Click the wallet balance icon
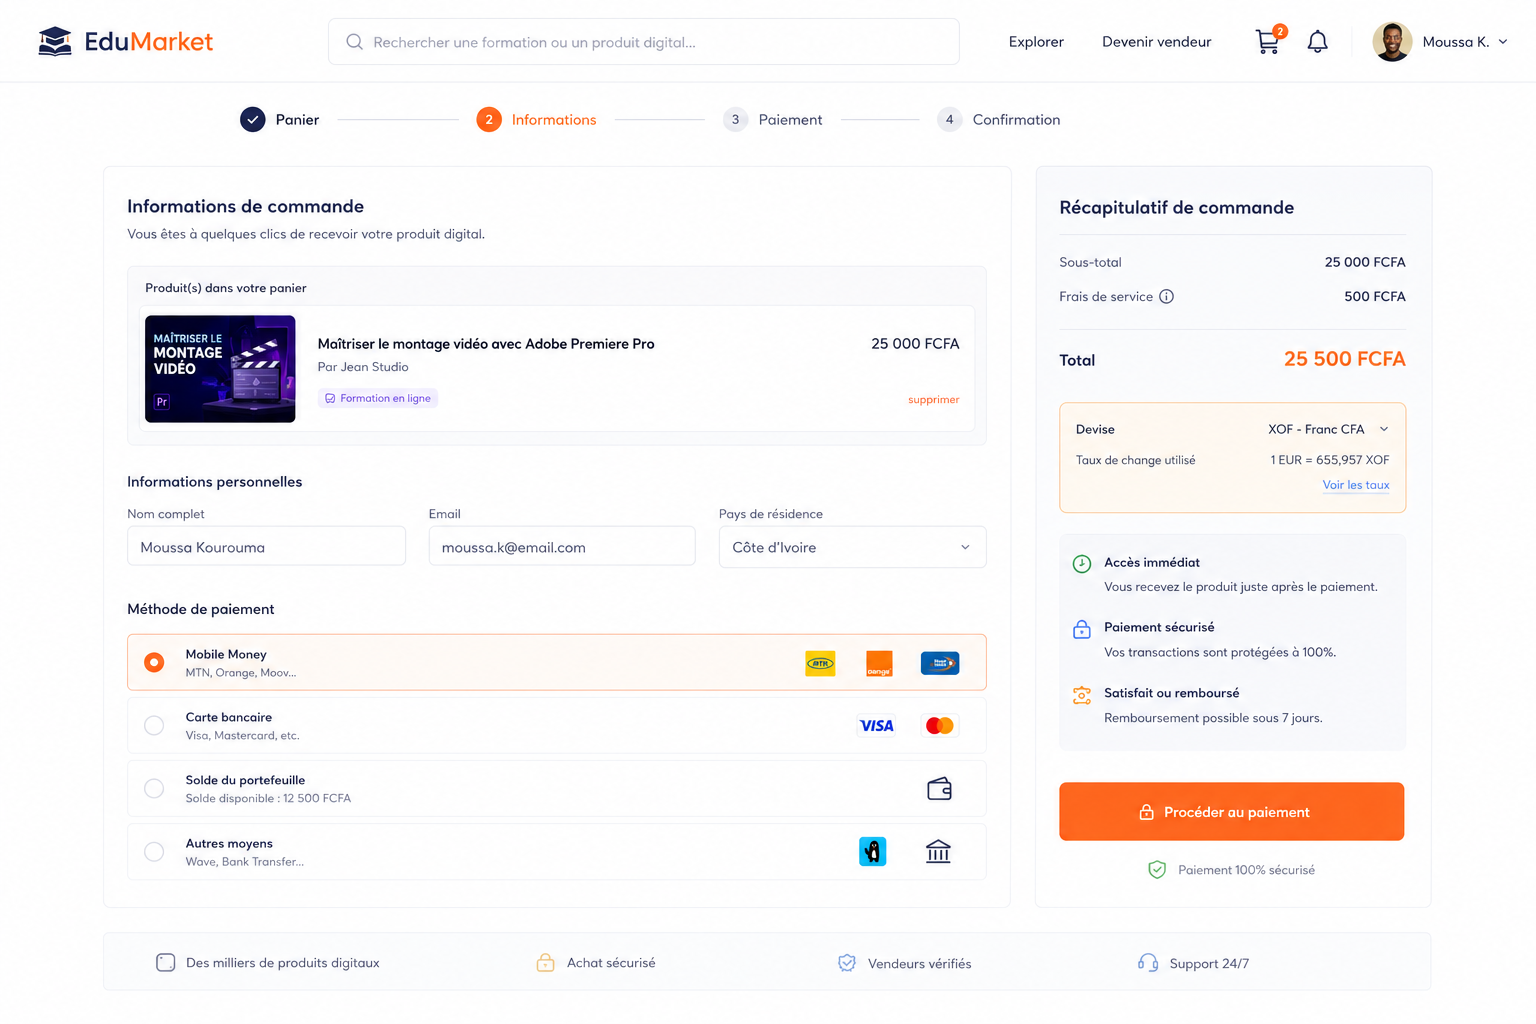The width and height of the screenshot is (1536, 1024). [939, 789]
